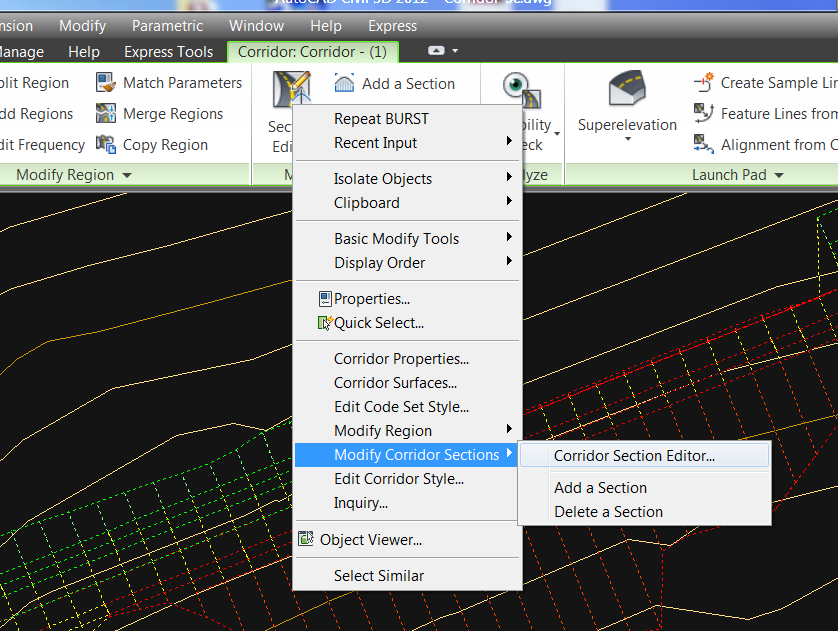Screen dimensions: 838x631
Task: Open the Express Tools ribbon tab
Action: 168,52
